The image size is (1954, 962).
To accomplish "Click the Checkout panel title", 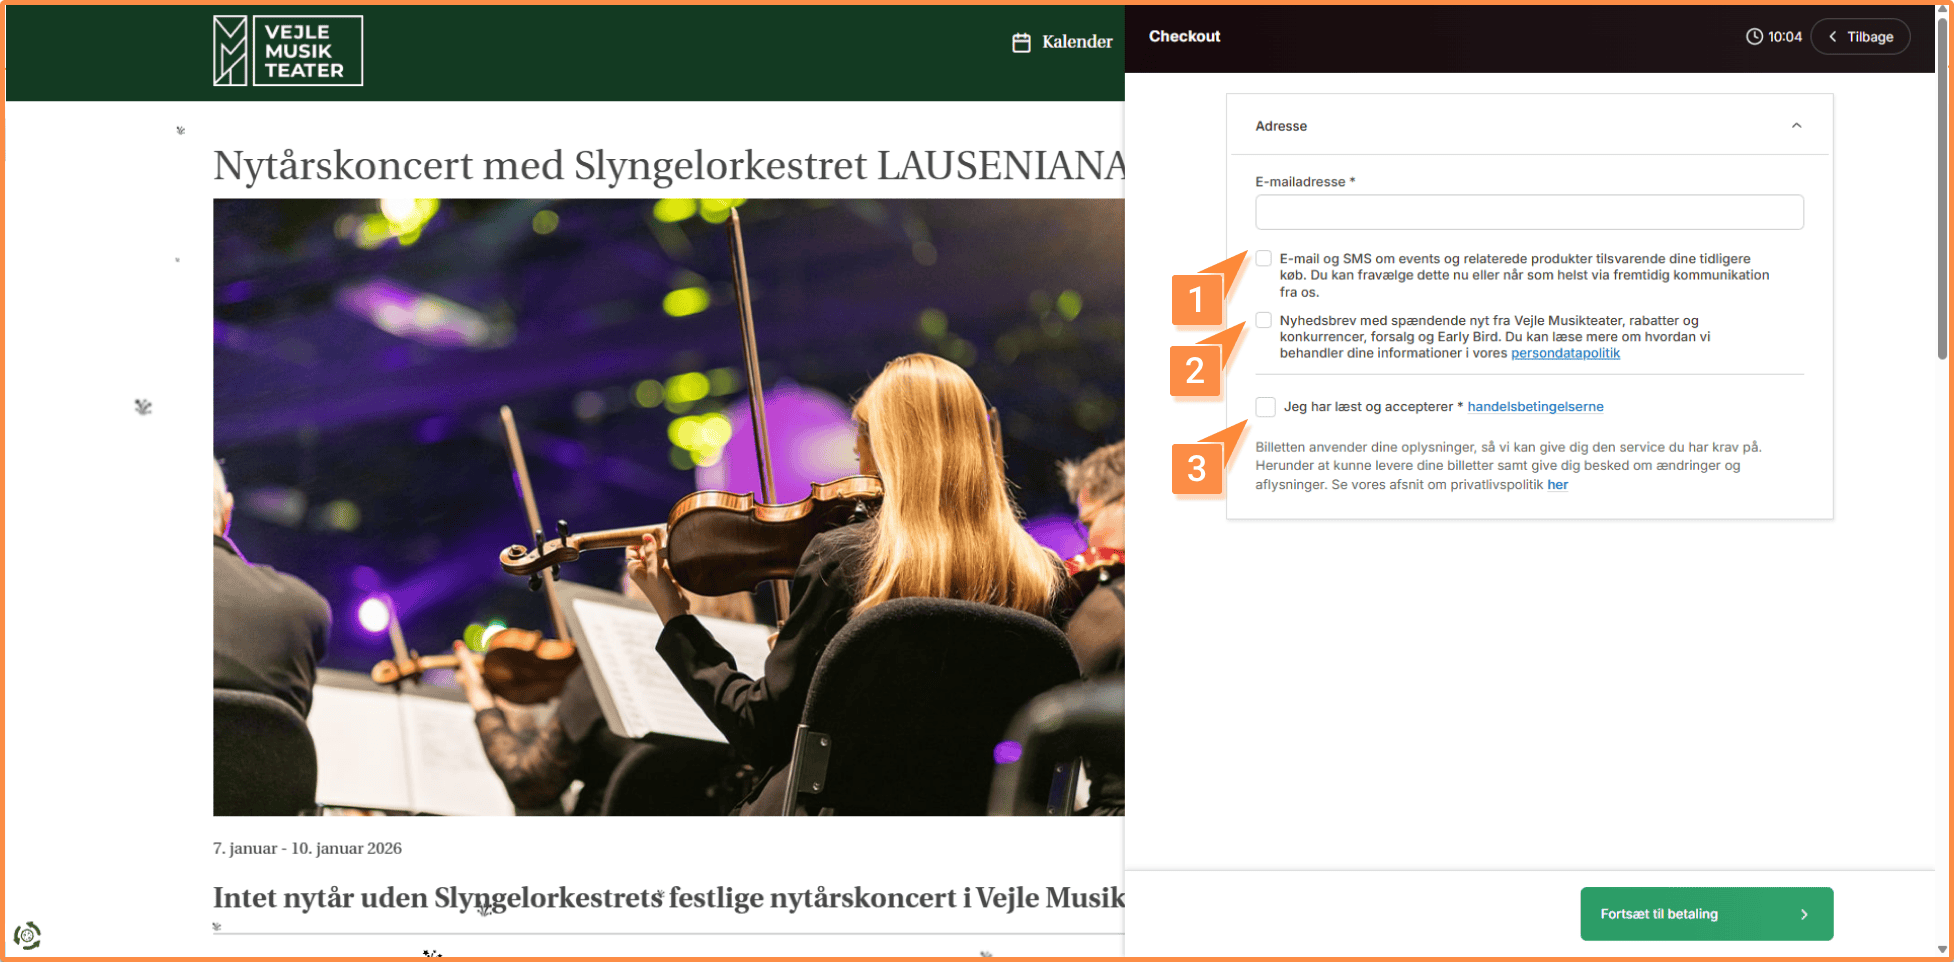I will (x=1184, y=36).
